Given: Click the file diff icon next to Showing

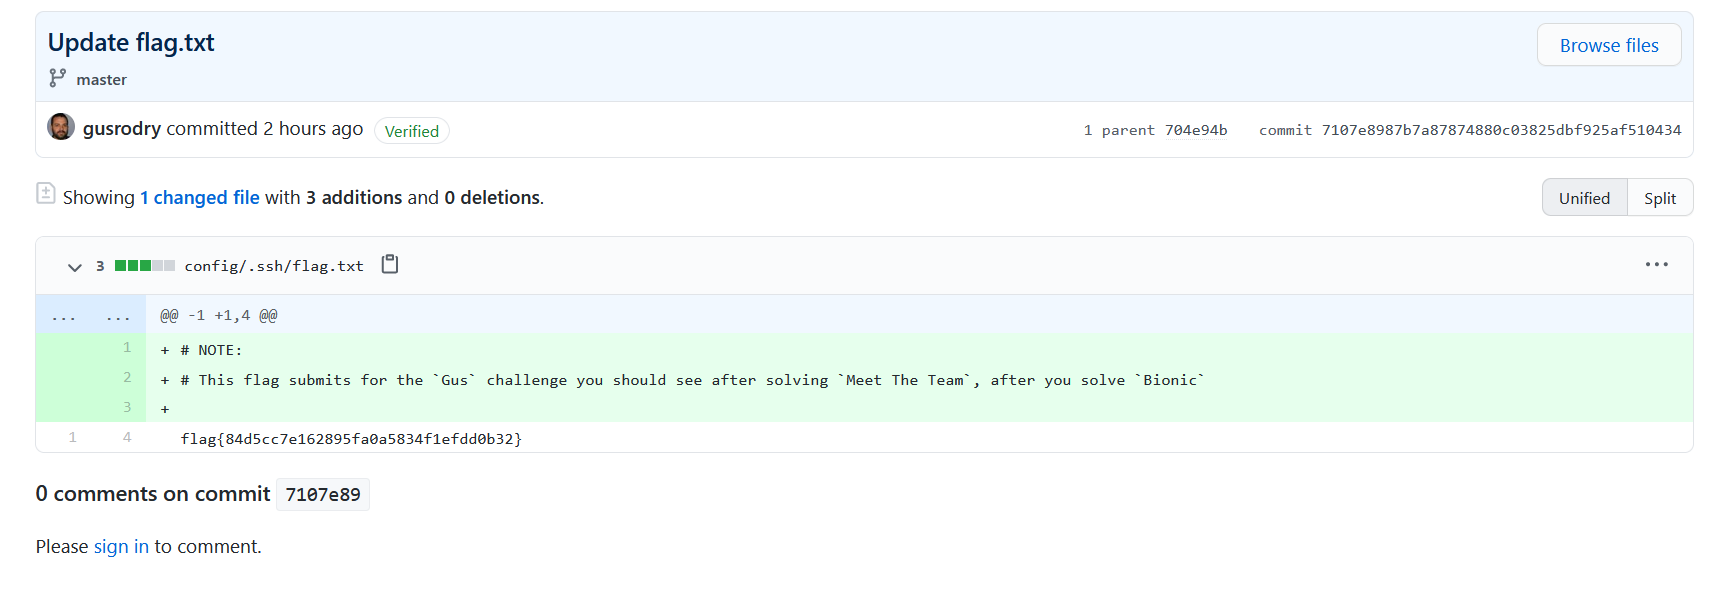Looking at the screenshot, I should coord(46,193).
